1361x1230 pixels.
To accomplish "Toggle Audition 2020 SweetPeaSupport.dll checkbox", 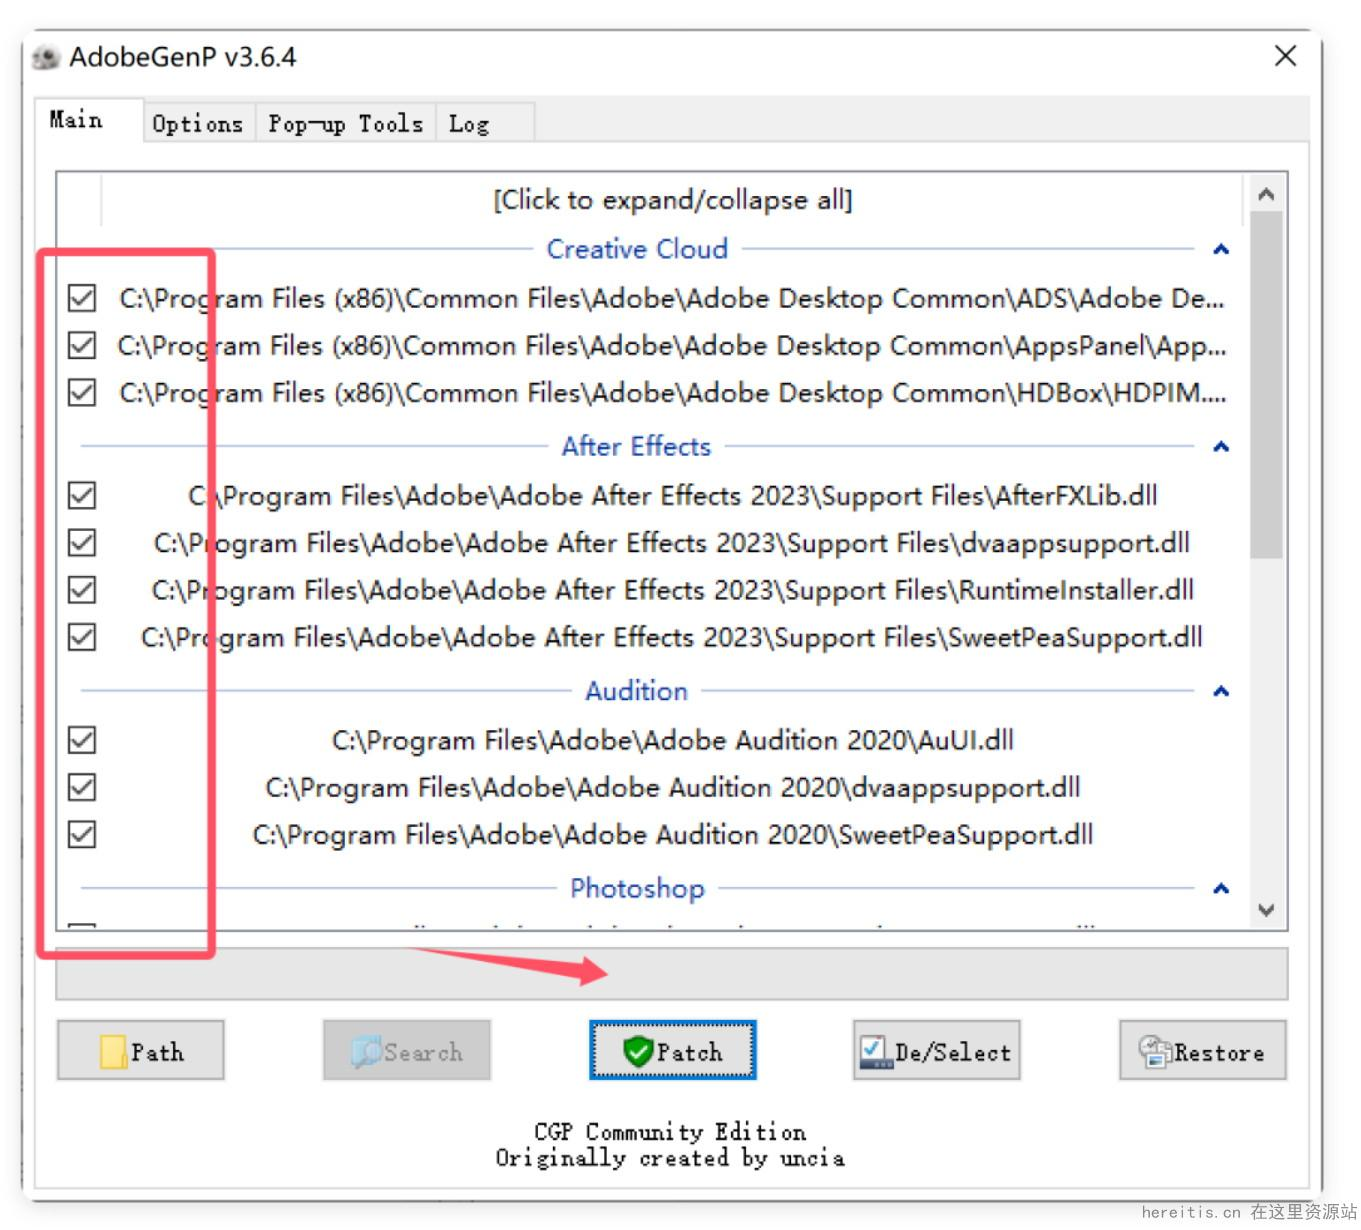I will tap(82, 834).
